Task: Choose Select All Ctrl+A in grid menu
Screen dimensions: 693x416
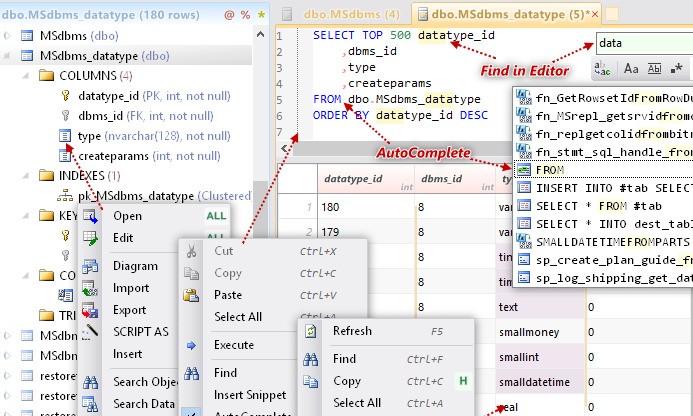Action: click(x=386, y=403)
